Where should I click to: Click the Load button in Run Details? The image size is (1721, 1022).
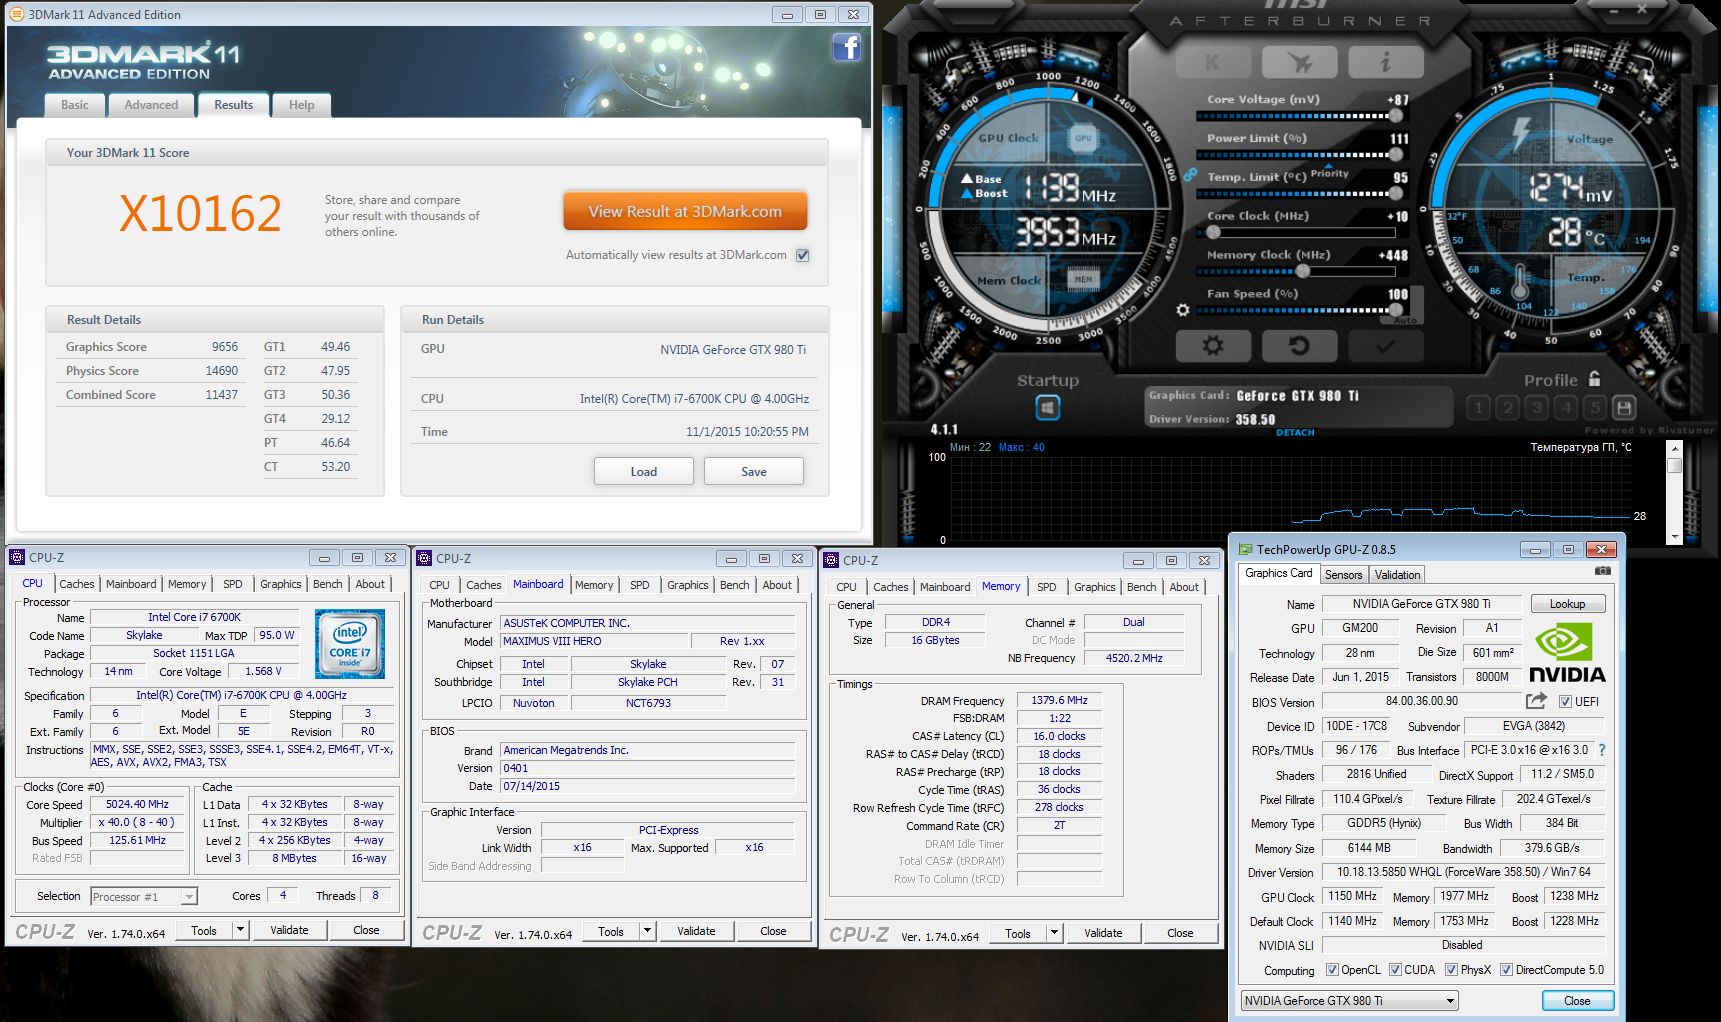644,472
